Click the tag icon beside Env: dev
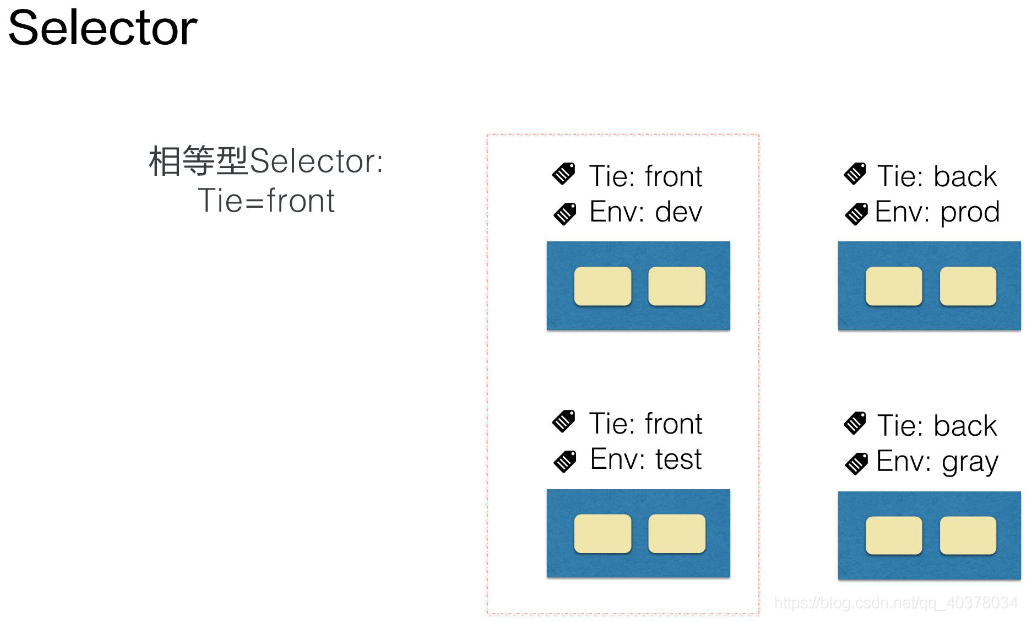 click(x=565, y=214)
